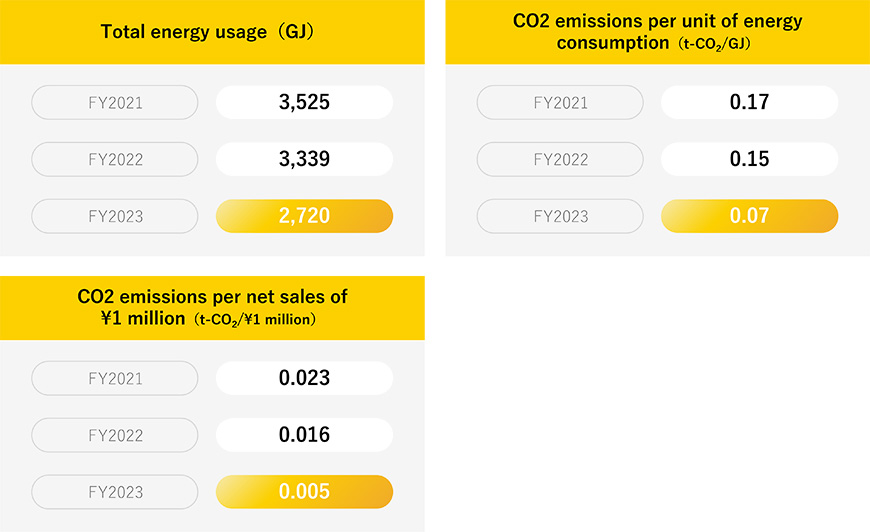870x532 pixels.
Task: Select the FY2022 label beside 0.016
Action: (115, 435)
